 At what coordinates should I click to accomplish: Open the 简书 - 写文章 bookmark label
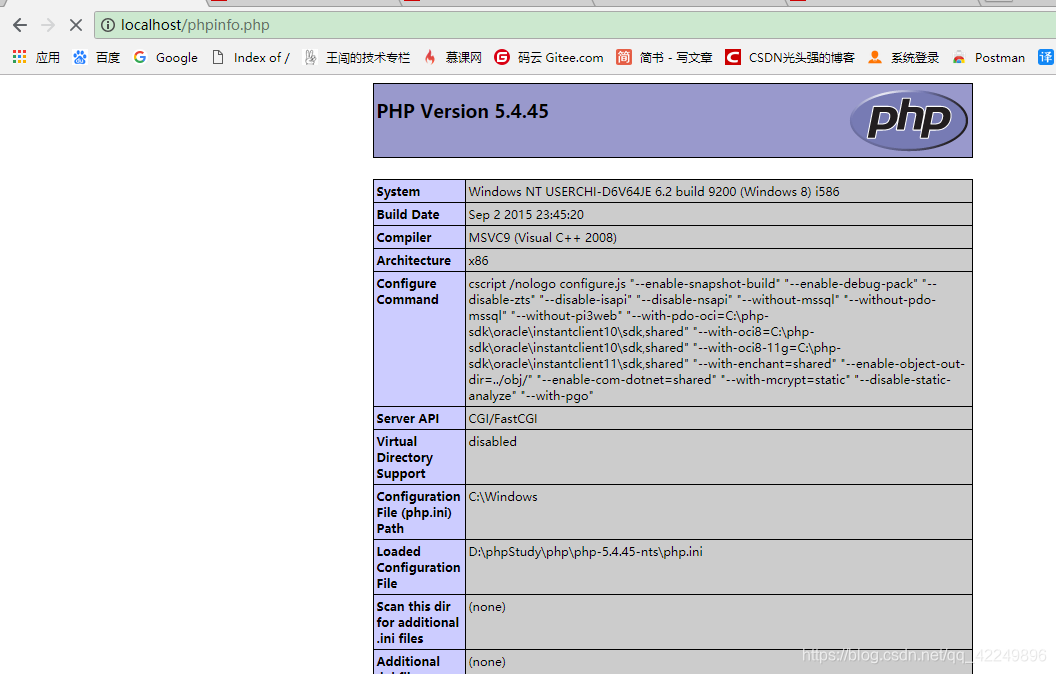pos(675,58)
